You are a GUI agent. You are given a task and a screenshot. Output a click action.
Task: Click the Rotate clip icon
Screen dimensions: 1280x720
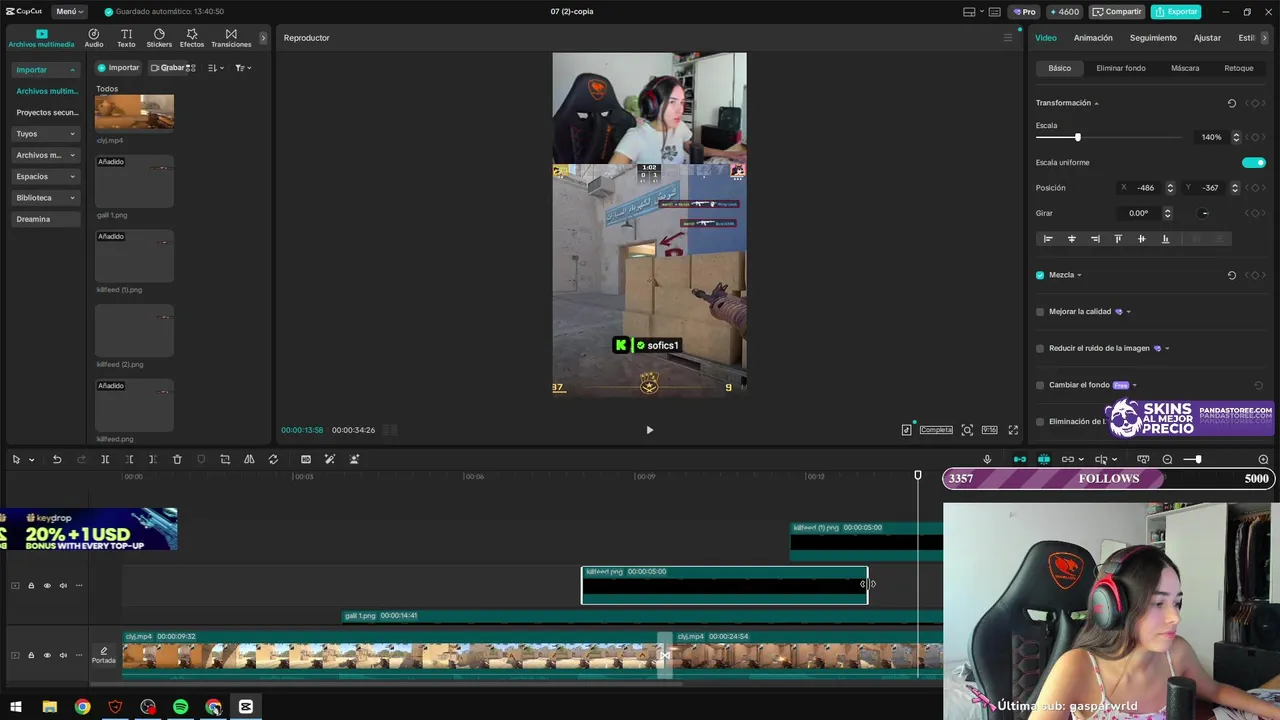pos(273,459)
